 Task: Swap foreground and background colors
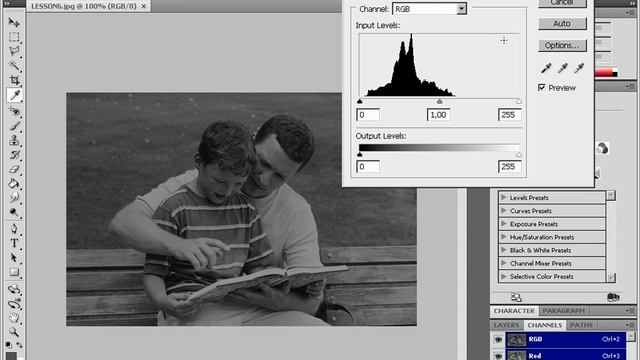coord(19,345)
